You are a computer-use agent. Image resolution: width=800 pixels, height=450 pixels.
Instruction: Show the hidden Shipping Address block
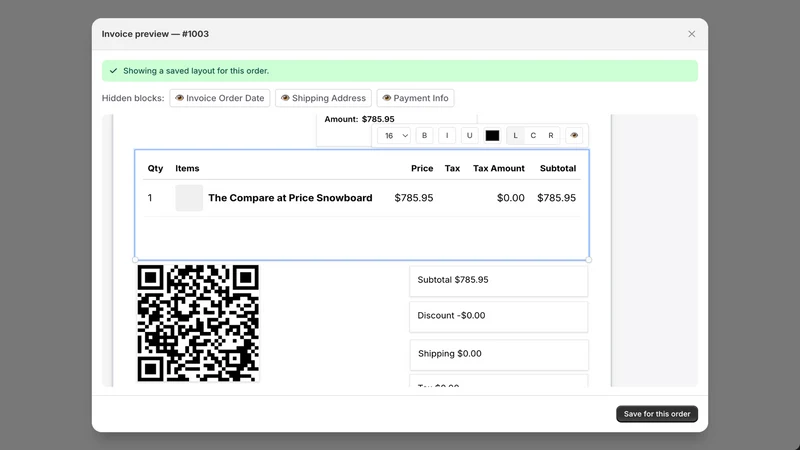click(x=323, y=98)
